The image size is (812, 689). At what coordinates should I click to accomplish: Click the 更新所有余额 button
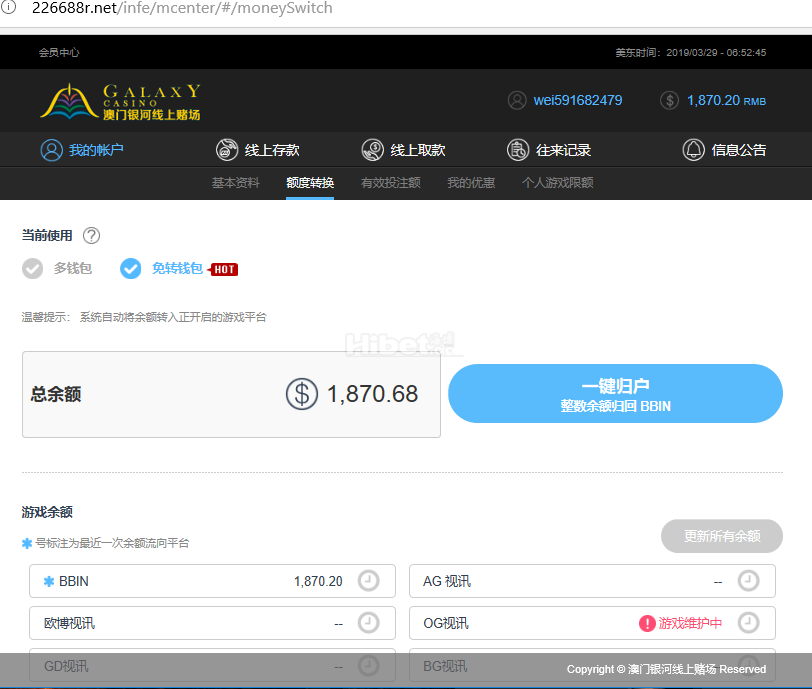pyautogui.click(x=721, y=536)
